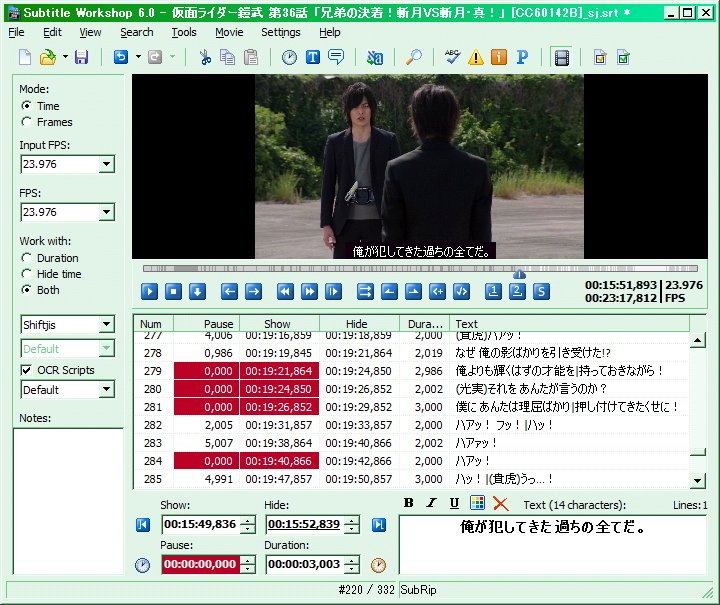Open the yellow warning errors icon
The width and height of the screenshot is (720, 605).
pos(476,57)
